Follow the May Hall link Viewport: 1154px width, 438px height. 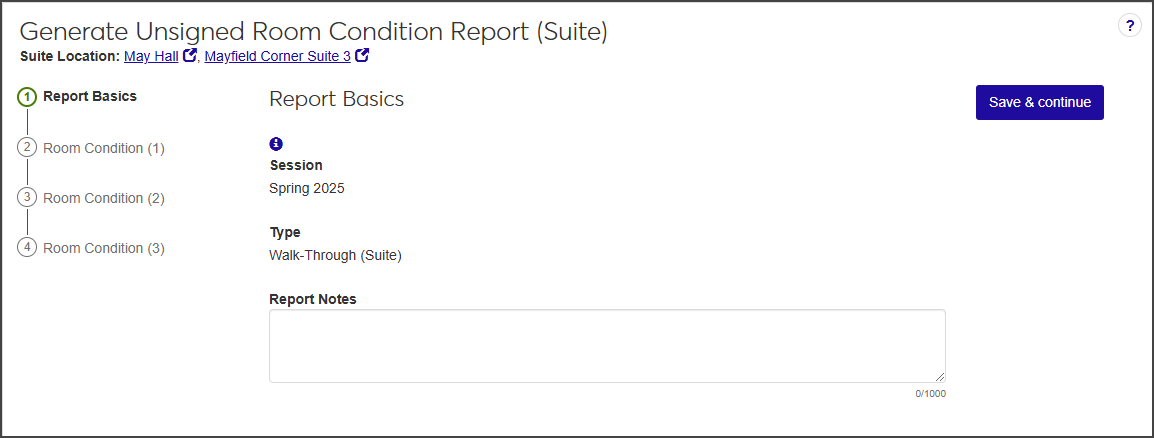pos(151,56)
